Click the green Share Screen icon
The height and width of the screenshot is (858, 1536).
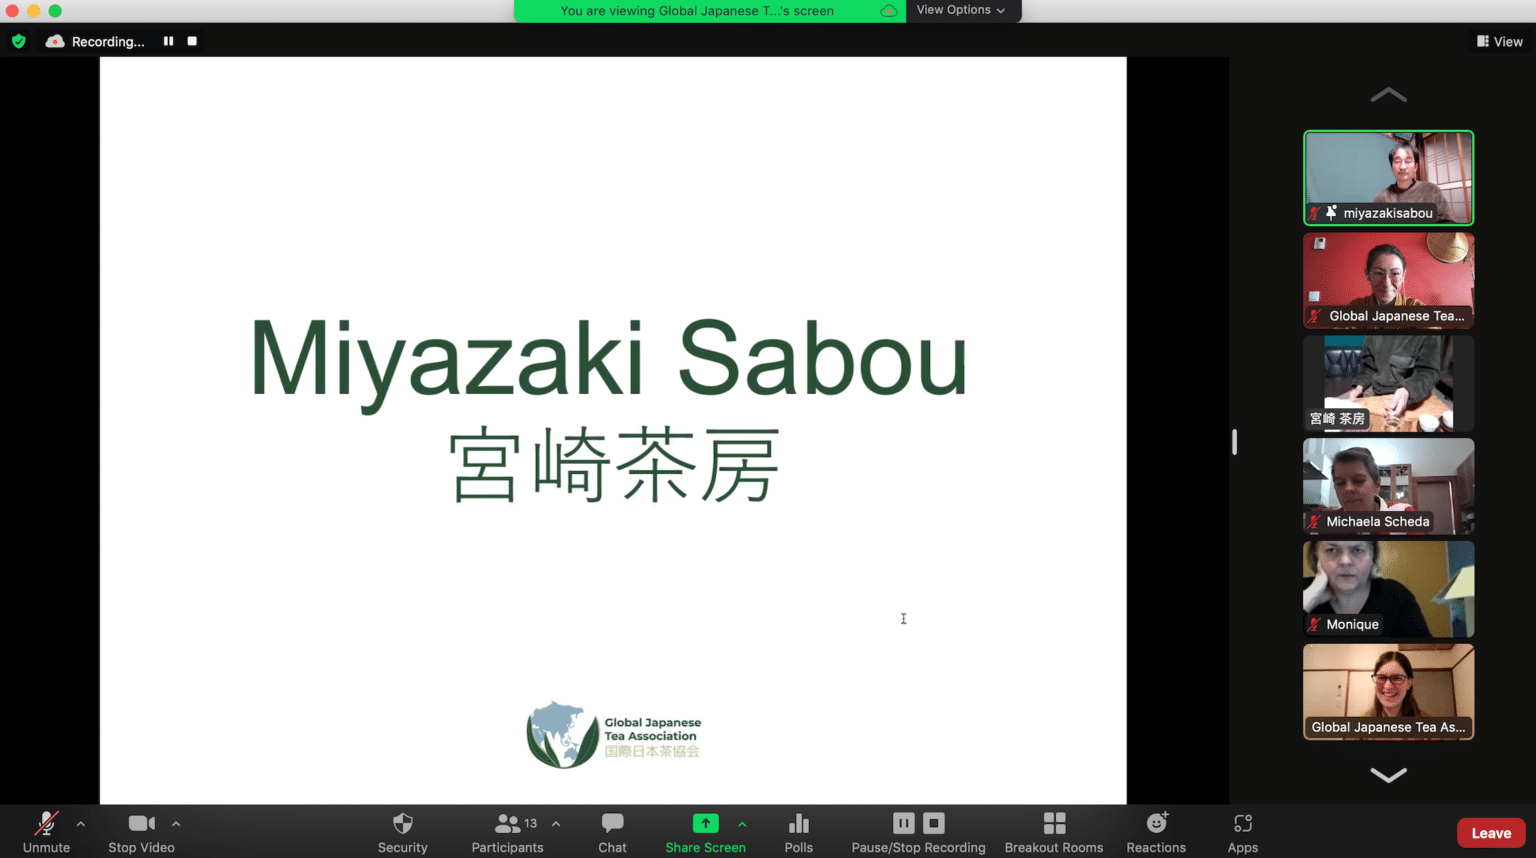pyautogui.click(x=705, y=823)
